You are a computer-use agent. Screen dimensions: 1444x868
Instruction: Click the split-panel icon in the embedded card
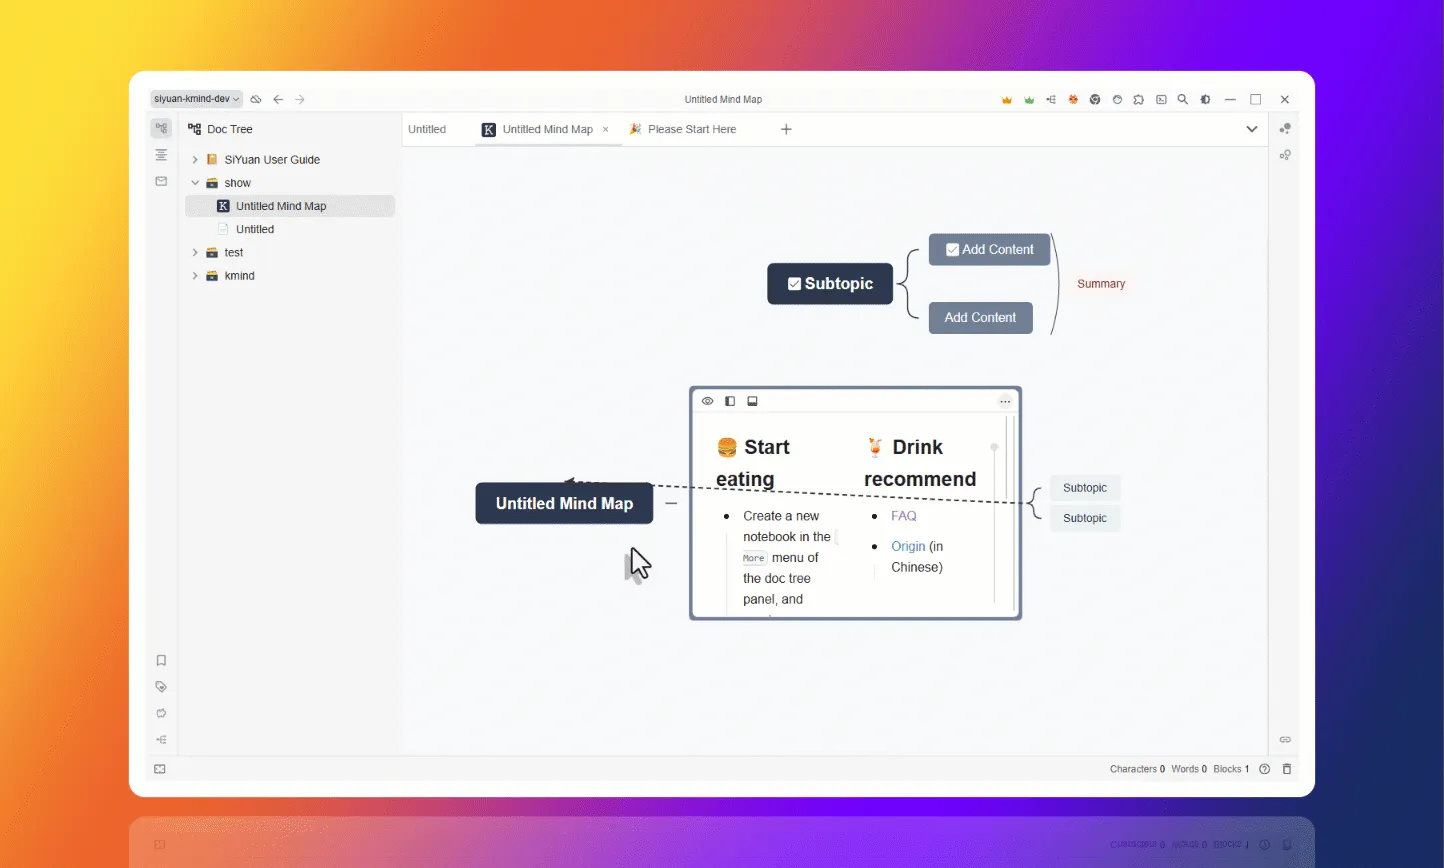[730, 401]
